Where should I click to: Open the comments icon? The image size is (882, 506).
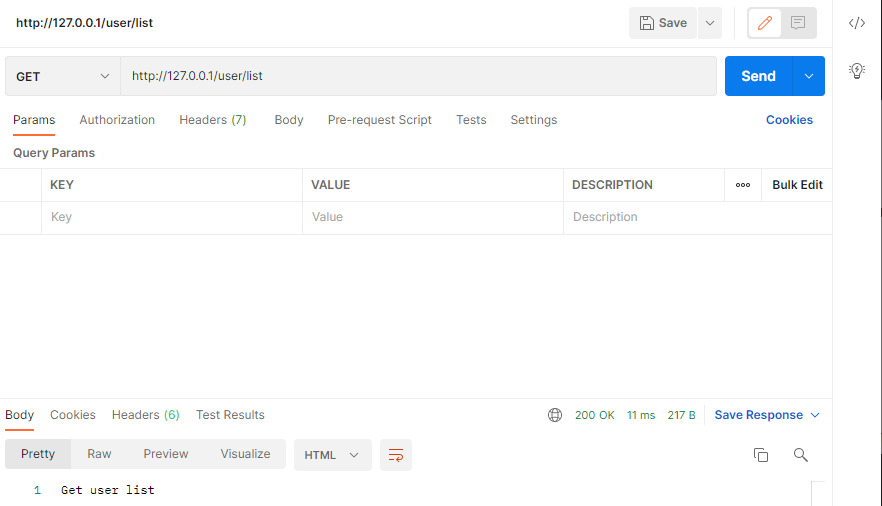click(x=798, y=23)
